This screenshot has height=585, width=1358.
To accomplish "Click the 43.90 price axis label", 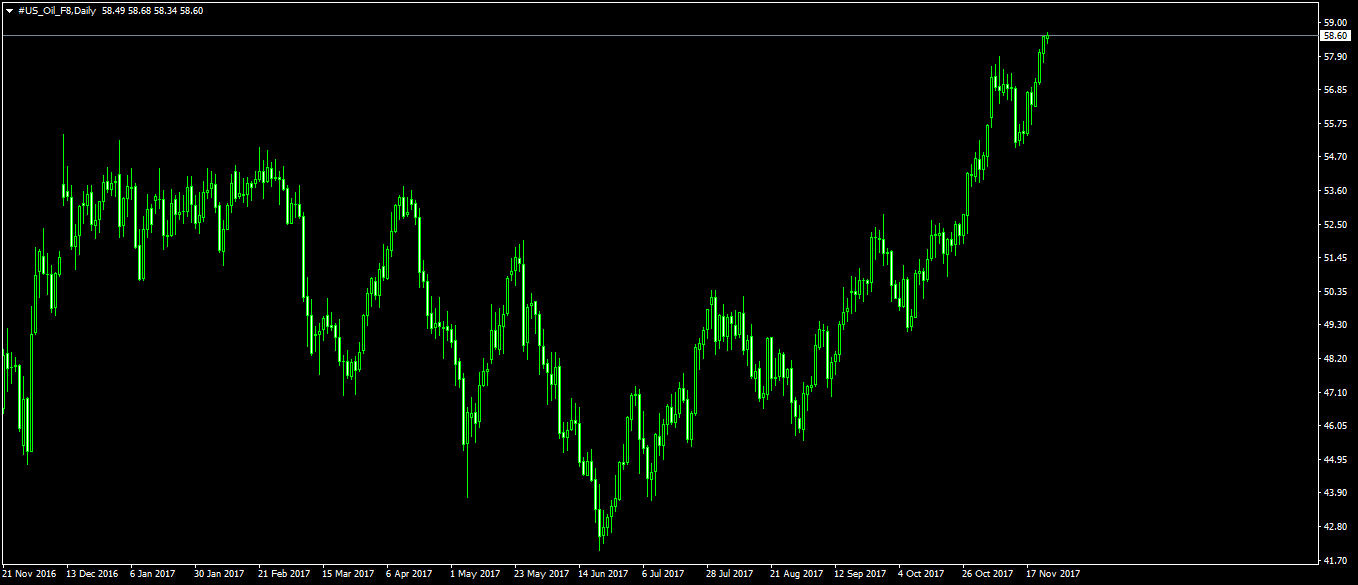I will [1335, 493].
